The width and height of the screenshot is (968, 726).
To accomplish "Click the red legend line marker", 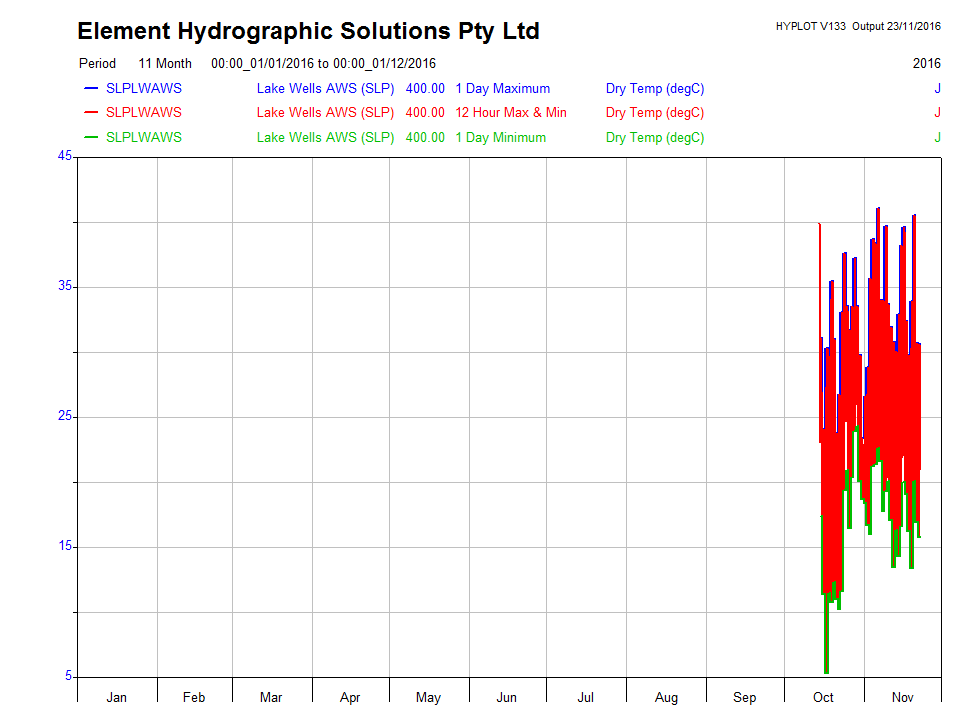I will [x=91, y=112].
